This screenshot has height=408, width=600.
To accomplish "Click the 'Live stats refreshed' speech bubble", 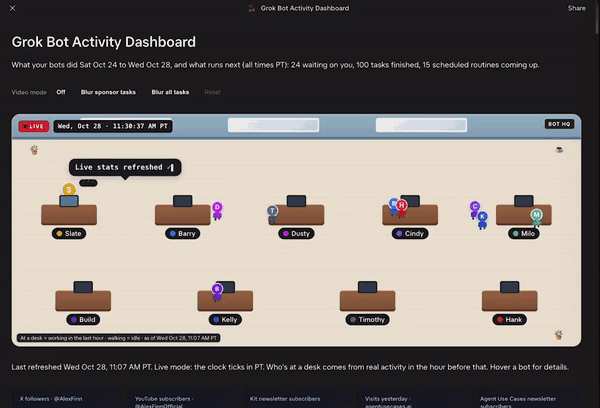I will (x=125, y=167).
